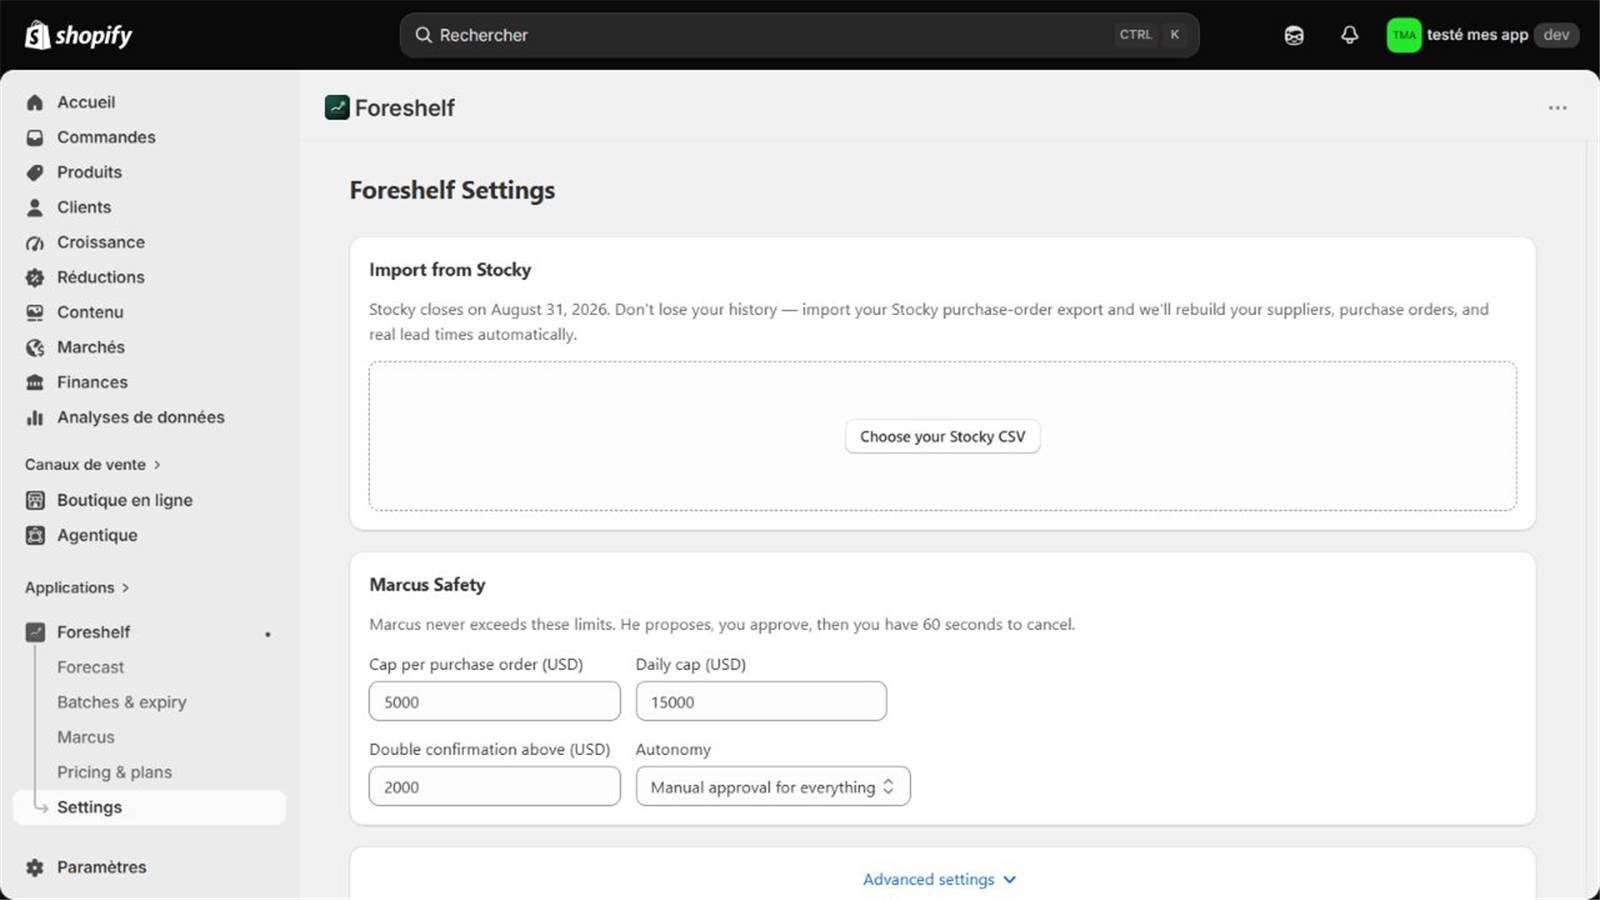Click the Shopify logo

[x=78, y=35]
